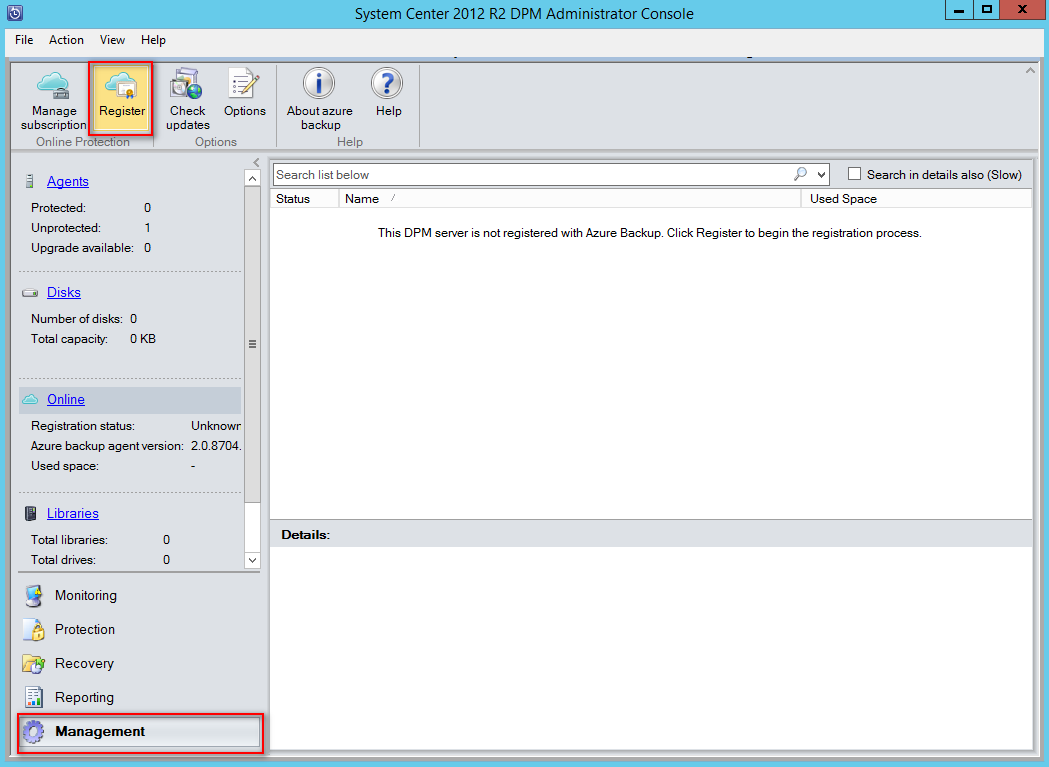Click the Libraries tape icon
The height and width of the screenshot is (767, 1049).
coord(30,513)
